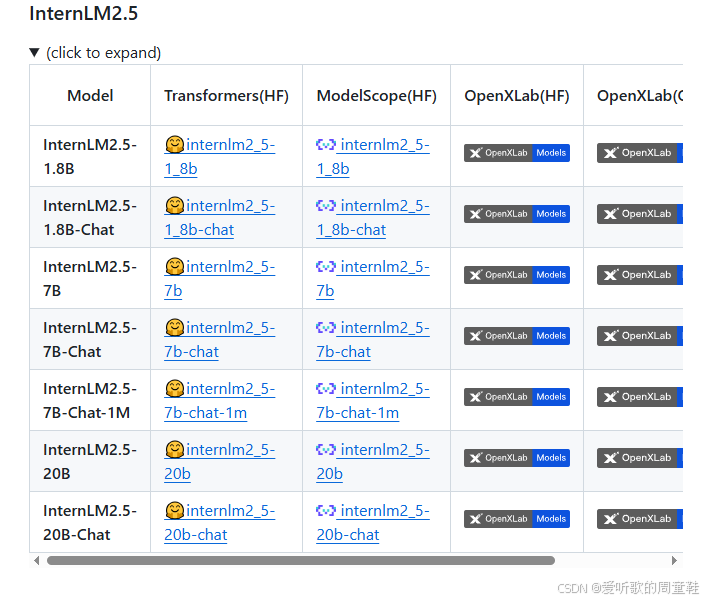Select the InternLM2.5-20B model name cell
This screenshot has width=710, height=601.
(90, 461)
